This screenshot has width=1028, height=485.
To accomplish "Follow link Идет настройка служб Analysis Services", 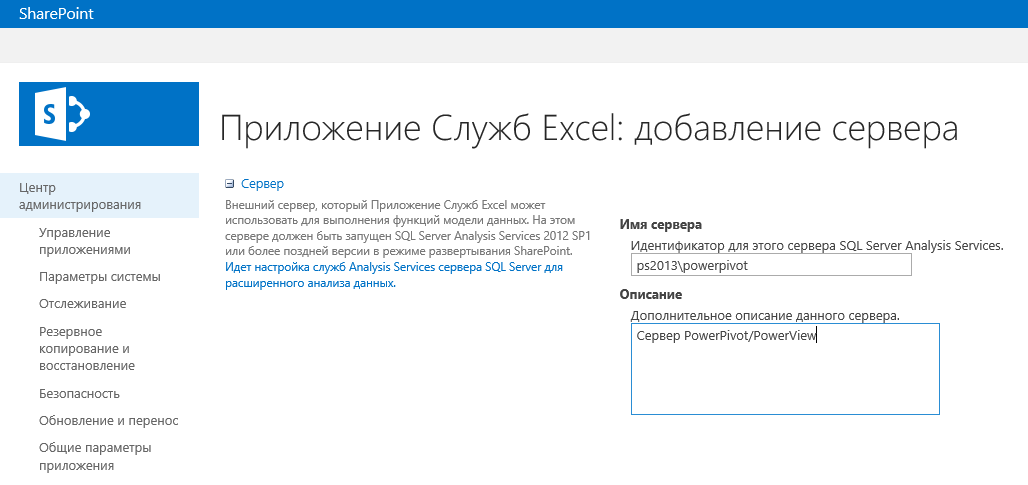I will pyautogui.click(x=394, y=275).
